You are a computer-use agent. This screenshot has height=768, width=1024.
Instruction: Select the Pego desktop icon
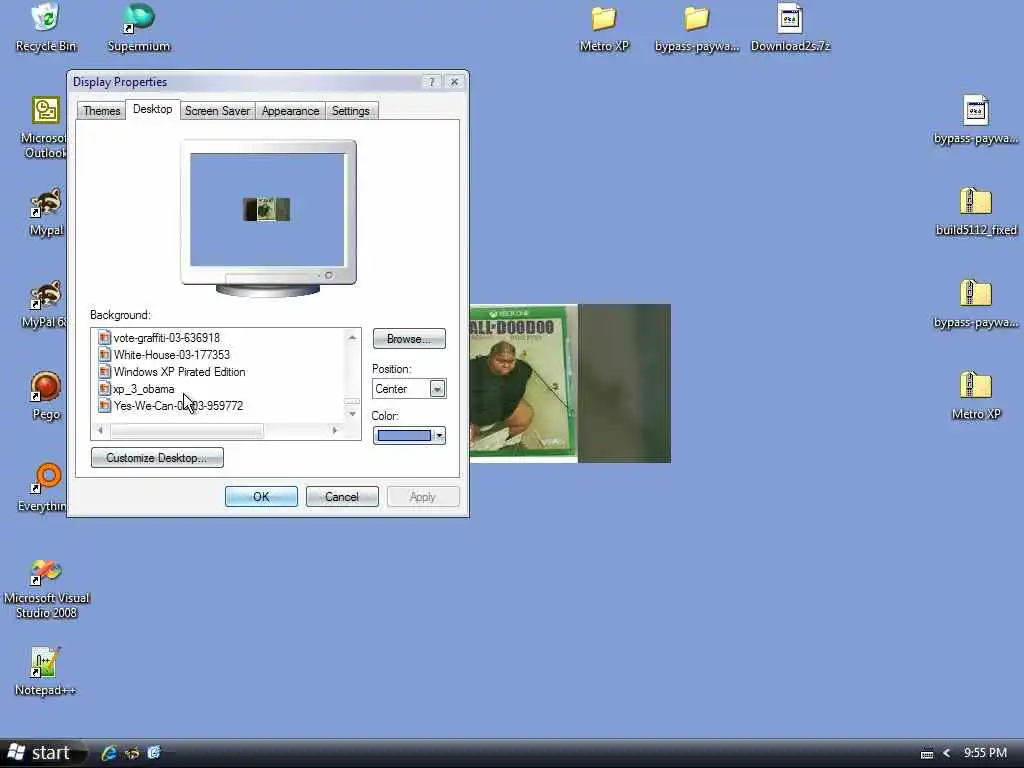point(46,396)
